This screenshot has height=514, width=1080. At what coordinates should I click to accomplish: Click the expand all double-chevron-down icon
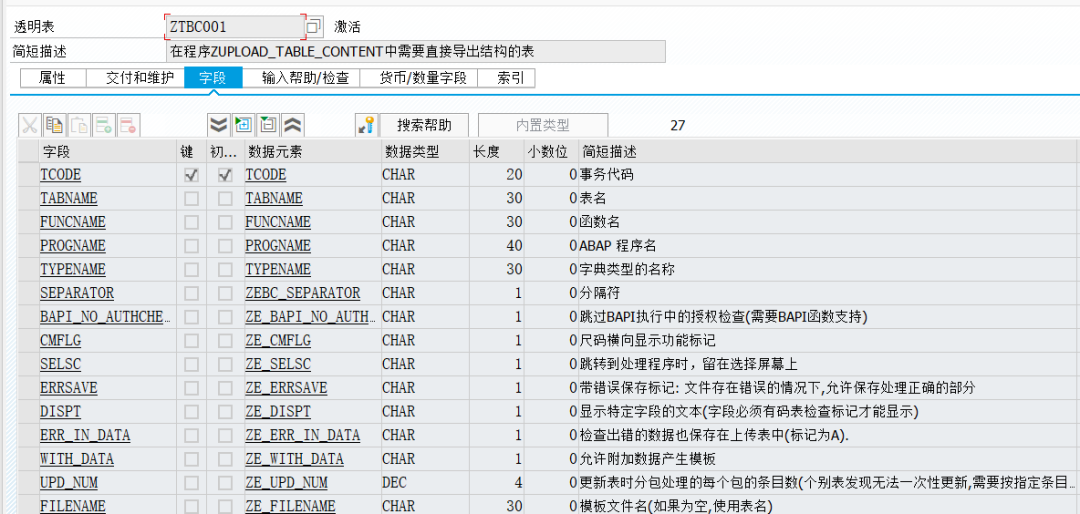click(219, 125)
